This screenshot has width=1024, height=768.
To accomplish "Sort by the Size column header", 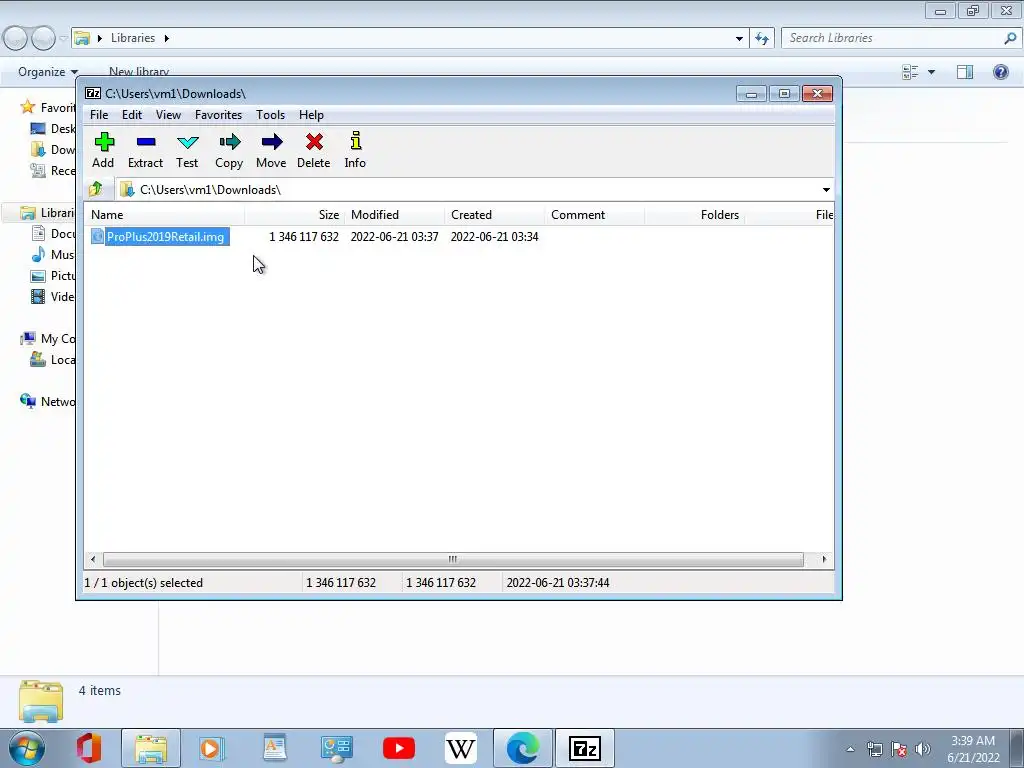I will pos(295,215).
